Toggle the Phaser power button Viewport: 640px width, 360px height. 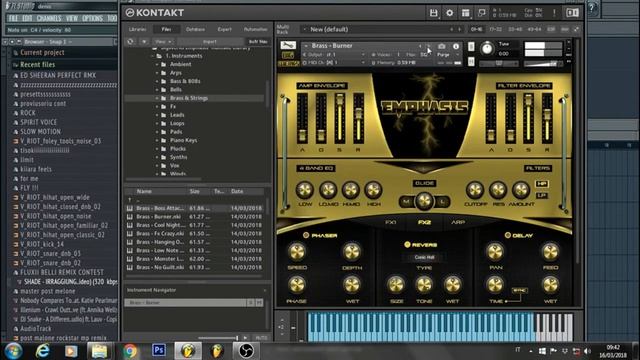(x=306, y=236)
